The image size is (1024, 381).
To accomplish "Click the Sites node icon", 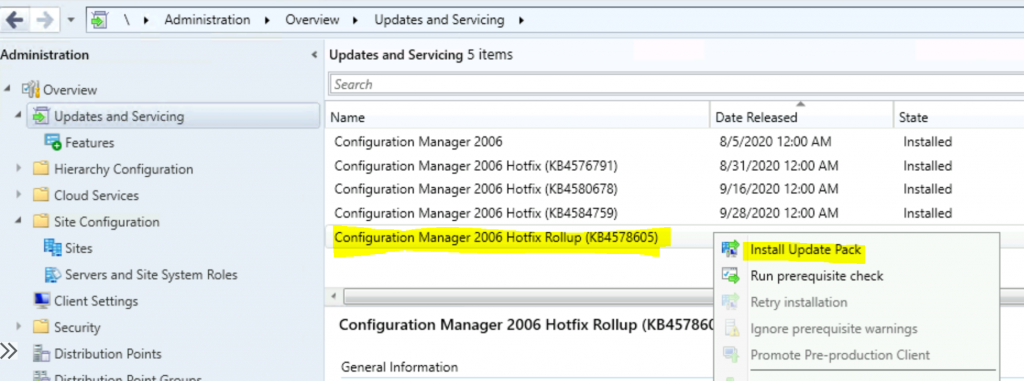I will pyautogui.click(x=52, y=248).
